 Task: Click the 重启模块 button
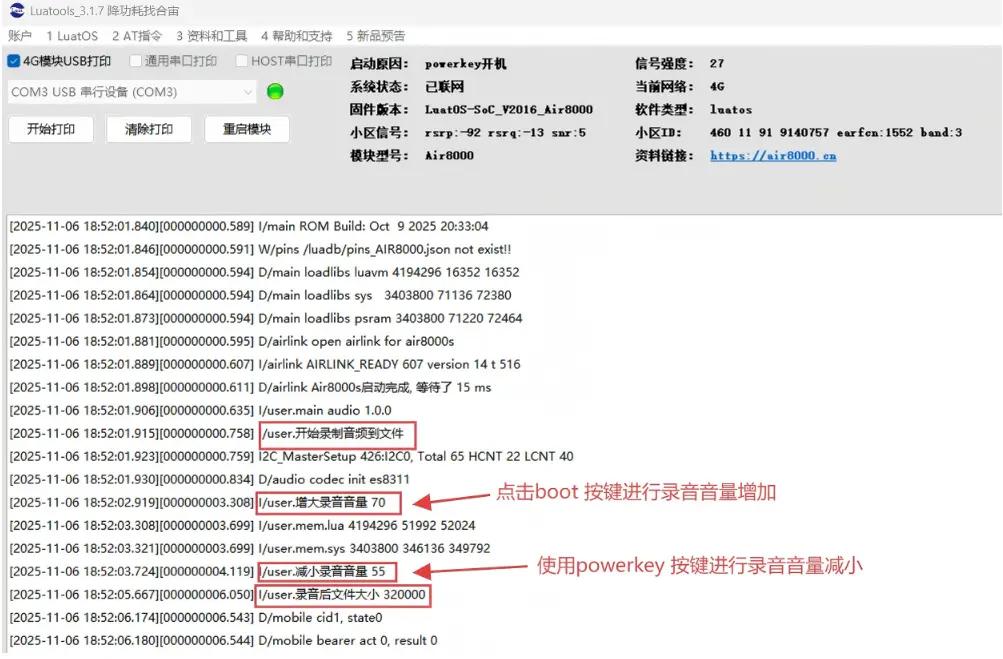pyautogui.click(x=247, y=129)
